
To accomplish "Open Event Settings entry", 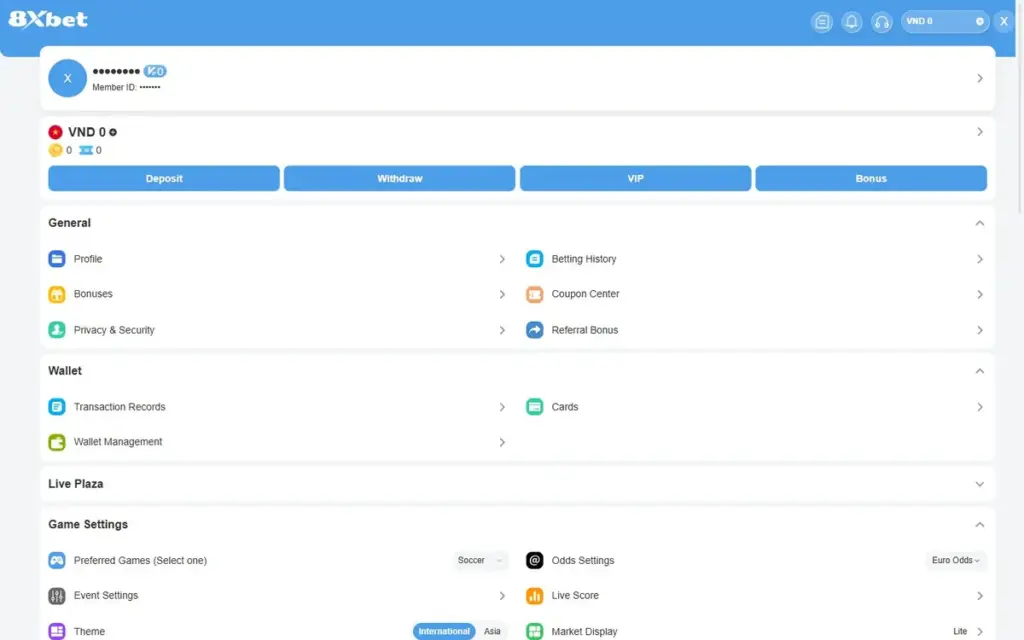I will click(278, 596).
